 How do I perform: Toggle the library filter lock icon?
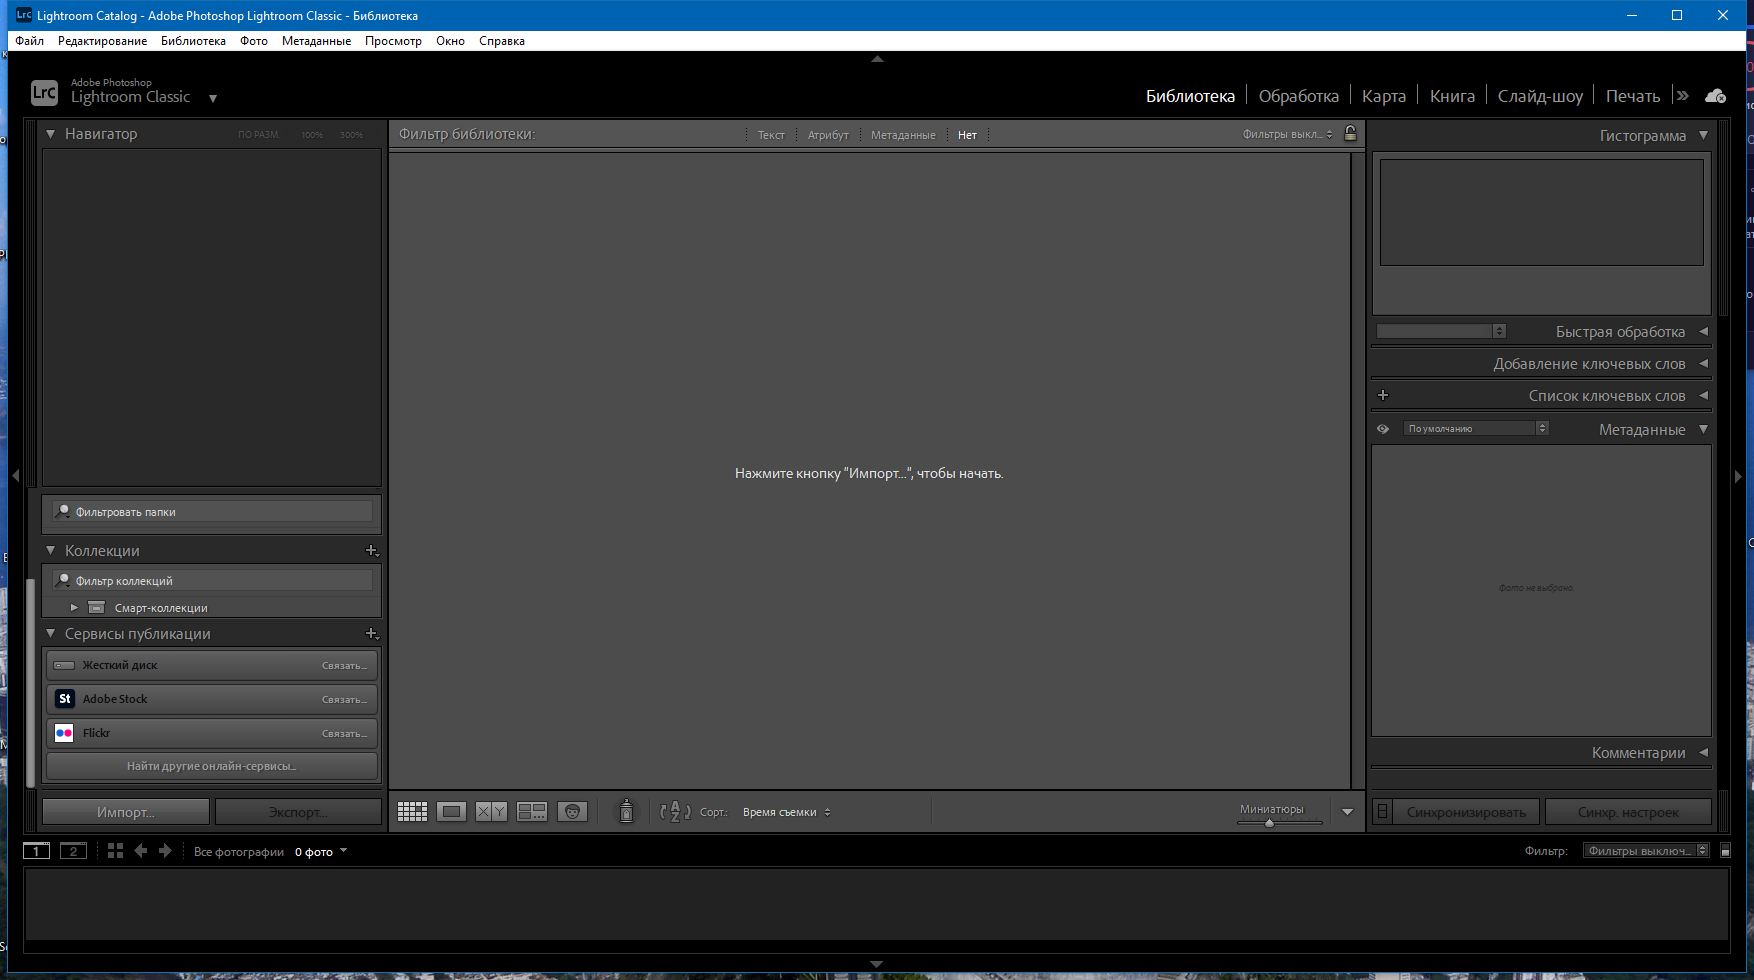coord(1350,133)
